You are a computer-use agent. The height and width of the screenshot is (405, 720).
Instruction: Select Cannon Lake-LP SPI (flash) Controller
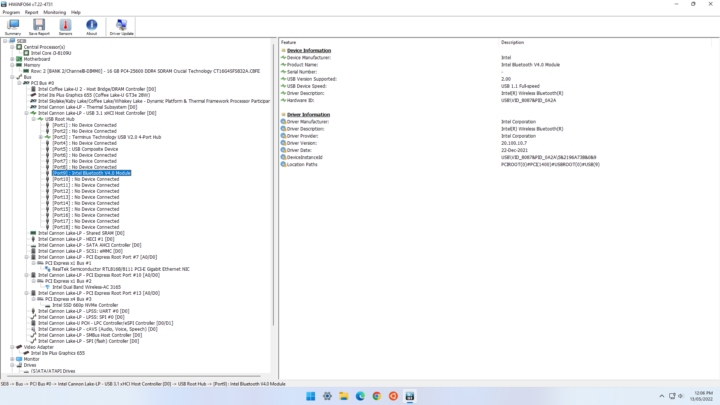coord(88,341)
